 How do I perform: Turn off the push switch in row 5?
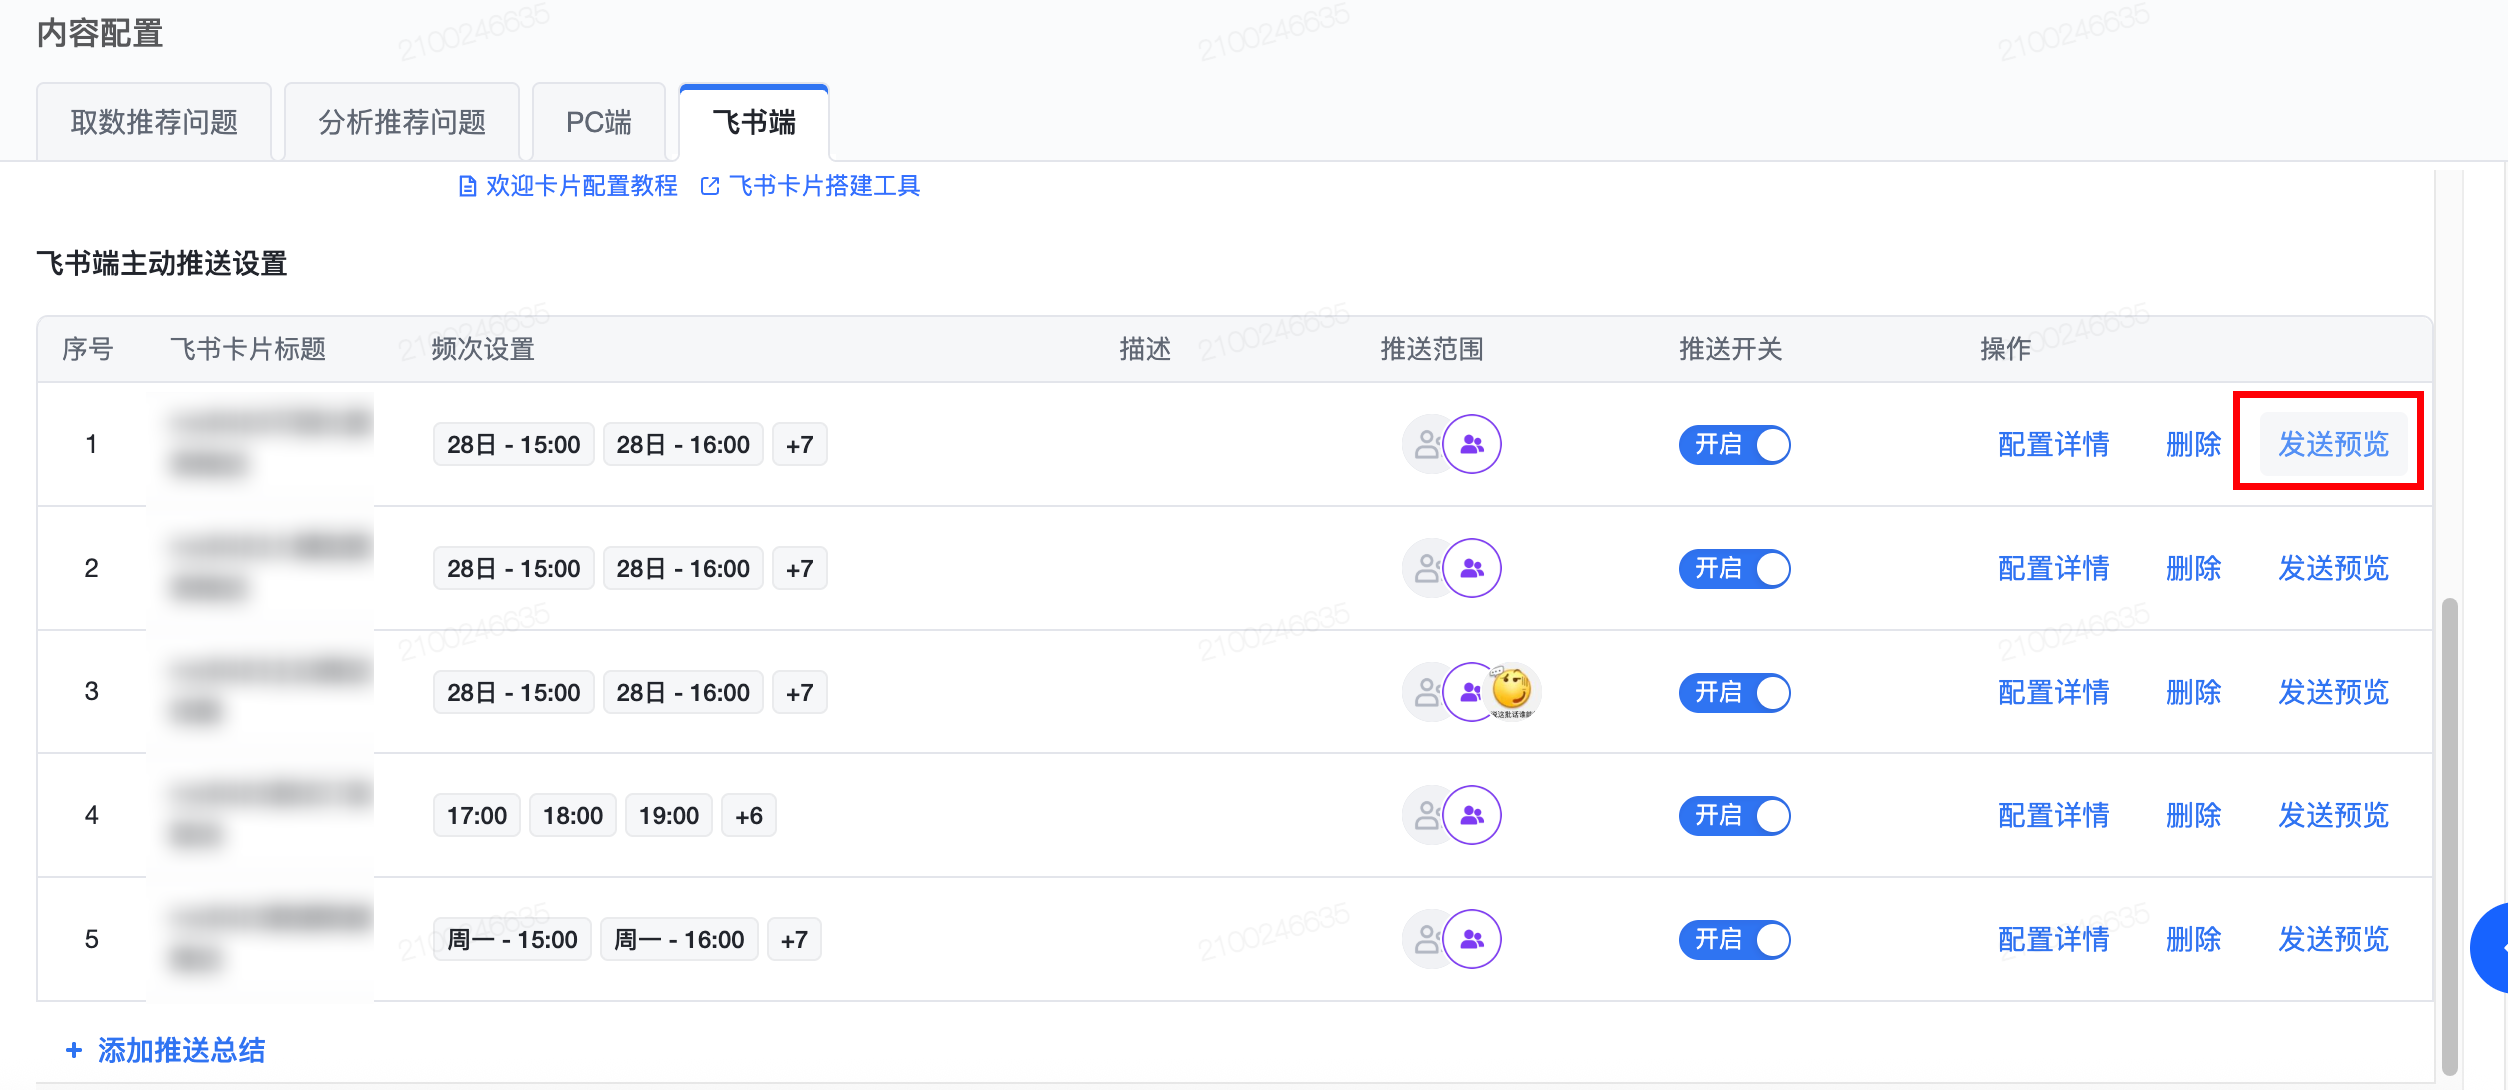coord(1734,939)
